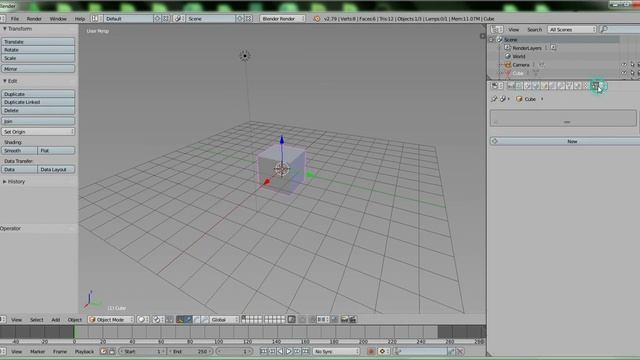
Task: Select RenderLayers in the outliner
Action: pos(527,48)
